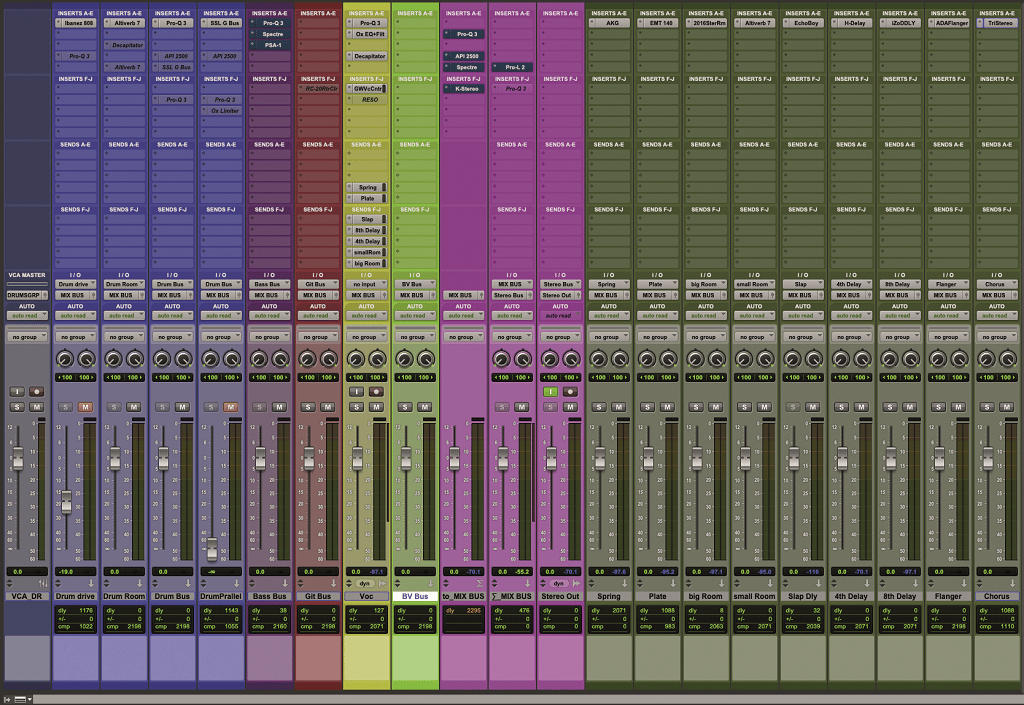Open Stereo Out output selector on Stereo Out

click(560, 295)
